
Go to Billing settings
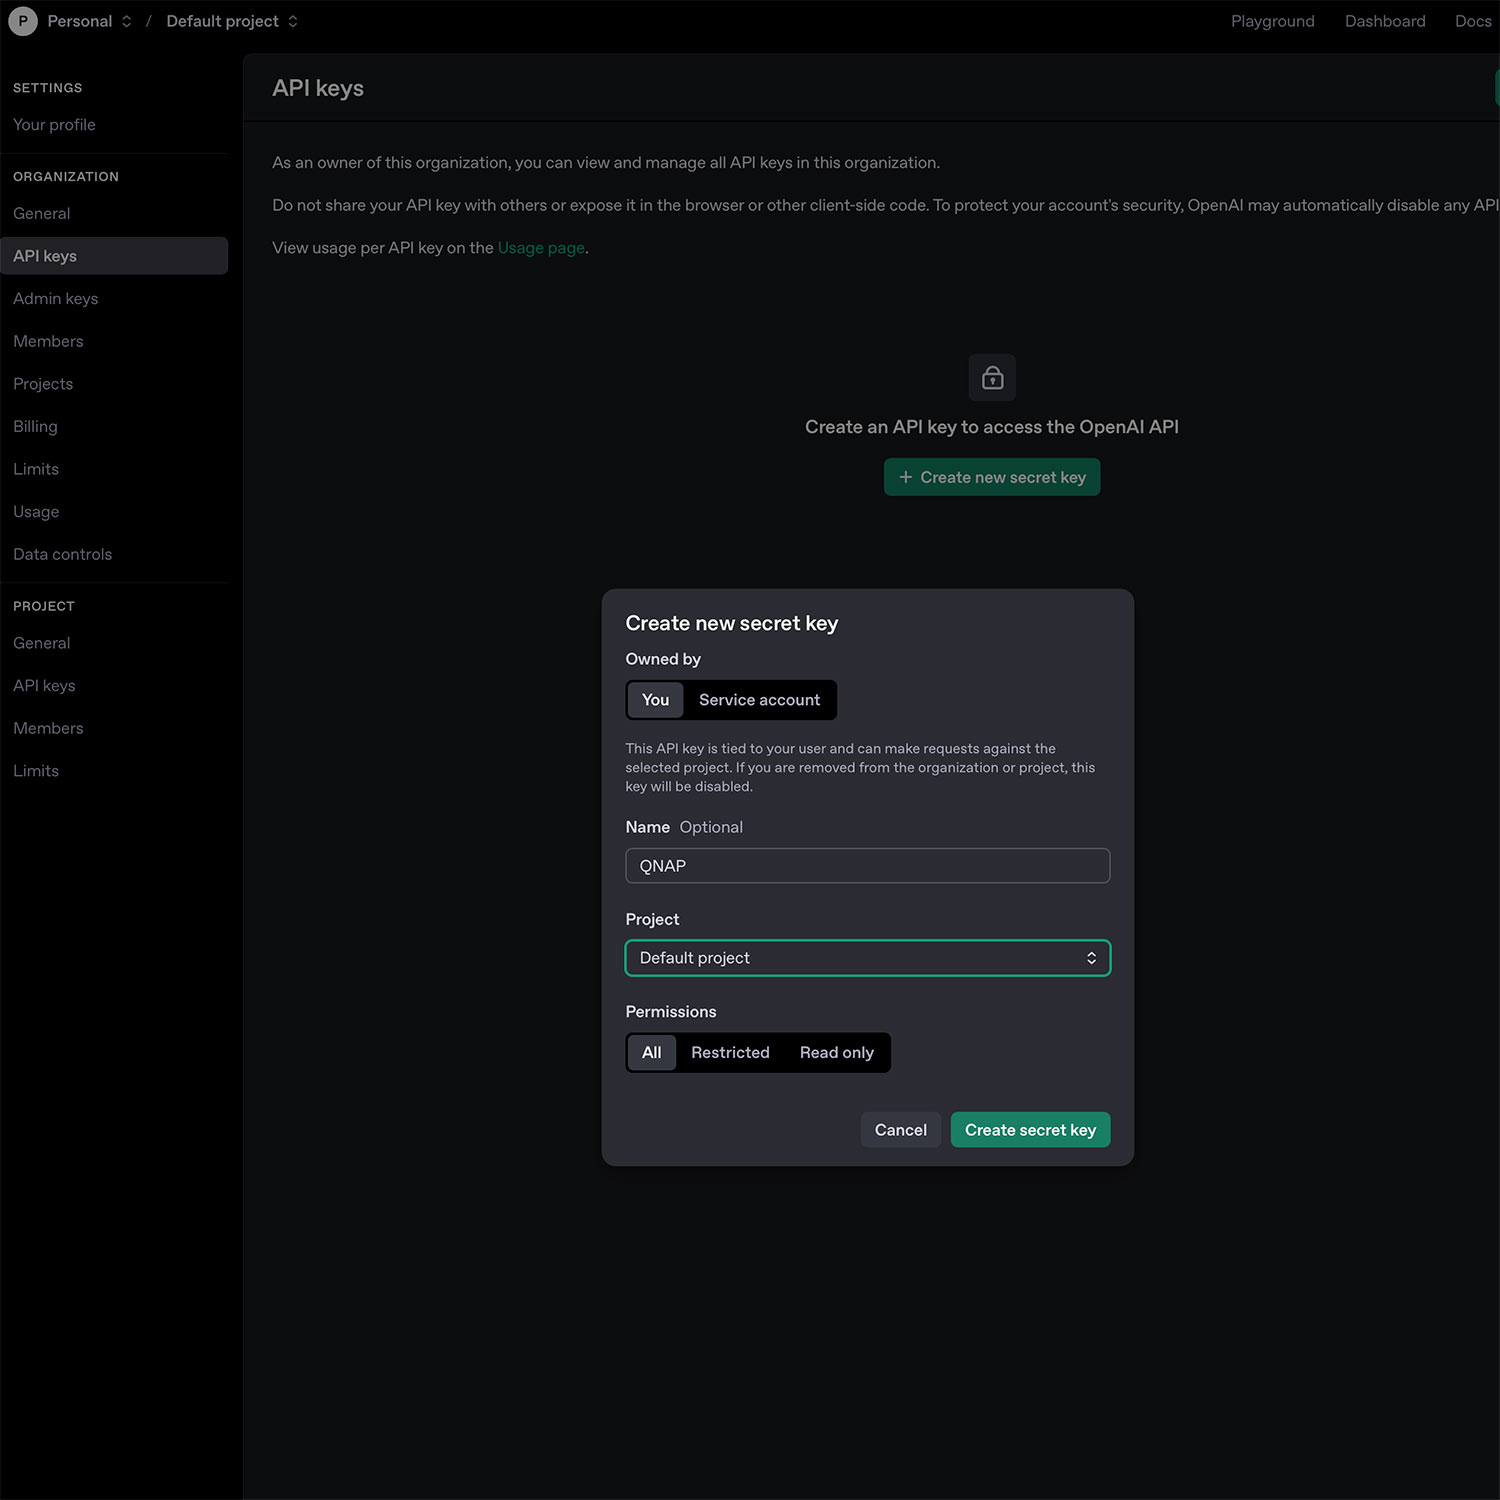pos(35,426)
